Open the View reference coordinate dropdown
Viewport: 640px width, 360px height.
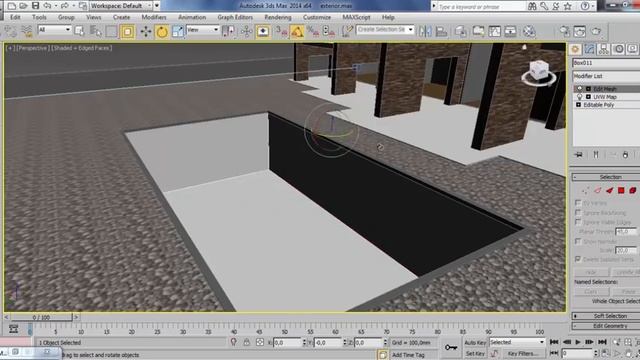click(x=202, y=29)
